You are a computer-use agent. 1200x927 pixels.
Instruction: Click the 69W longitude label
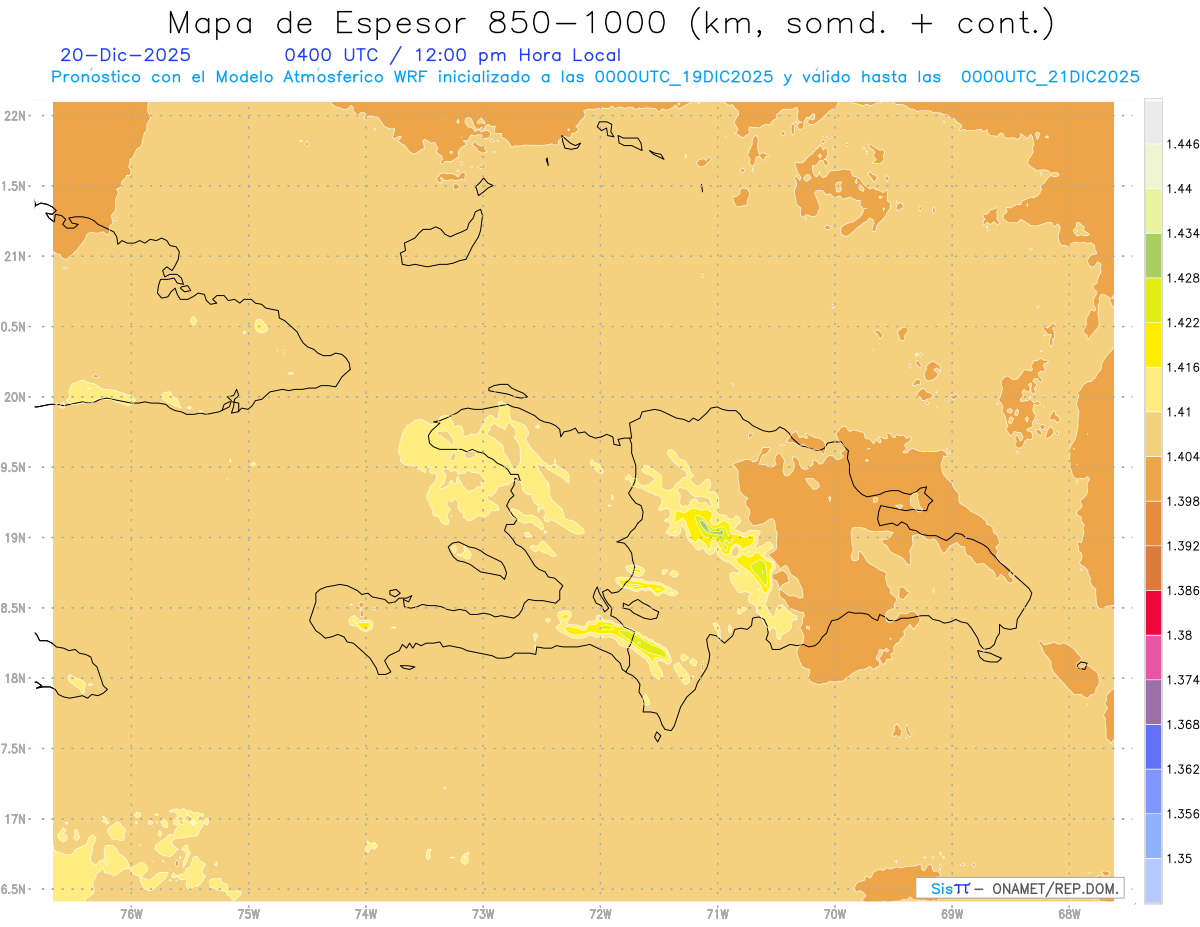952,913
